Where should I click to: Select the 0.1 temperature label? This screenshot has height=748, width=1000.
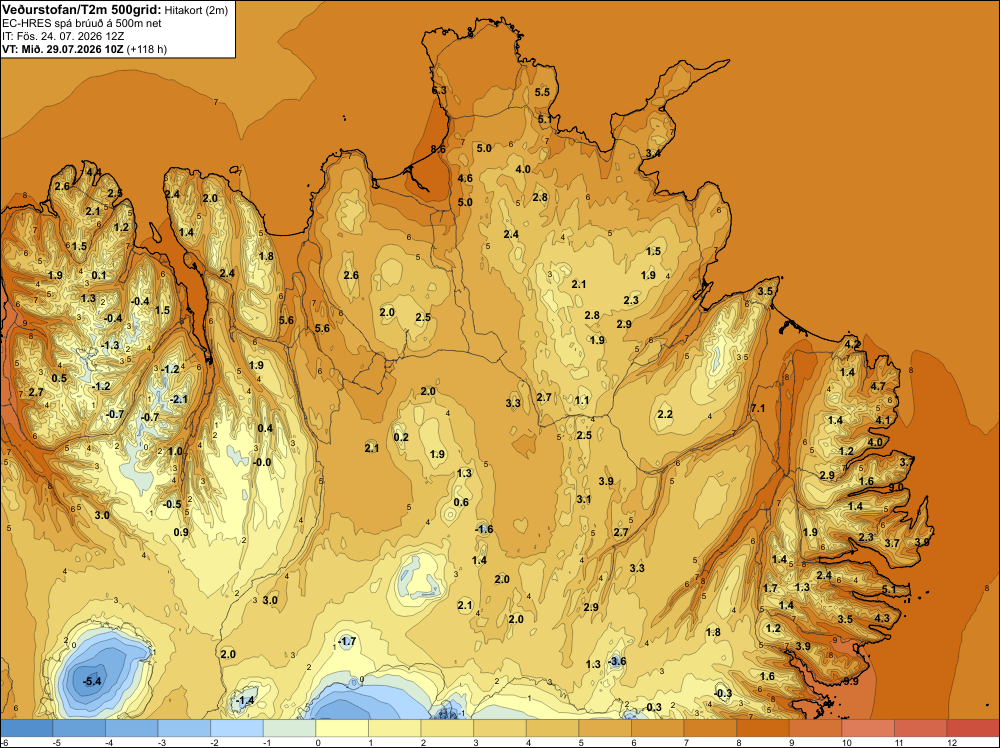coord(99,275)
